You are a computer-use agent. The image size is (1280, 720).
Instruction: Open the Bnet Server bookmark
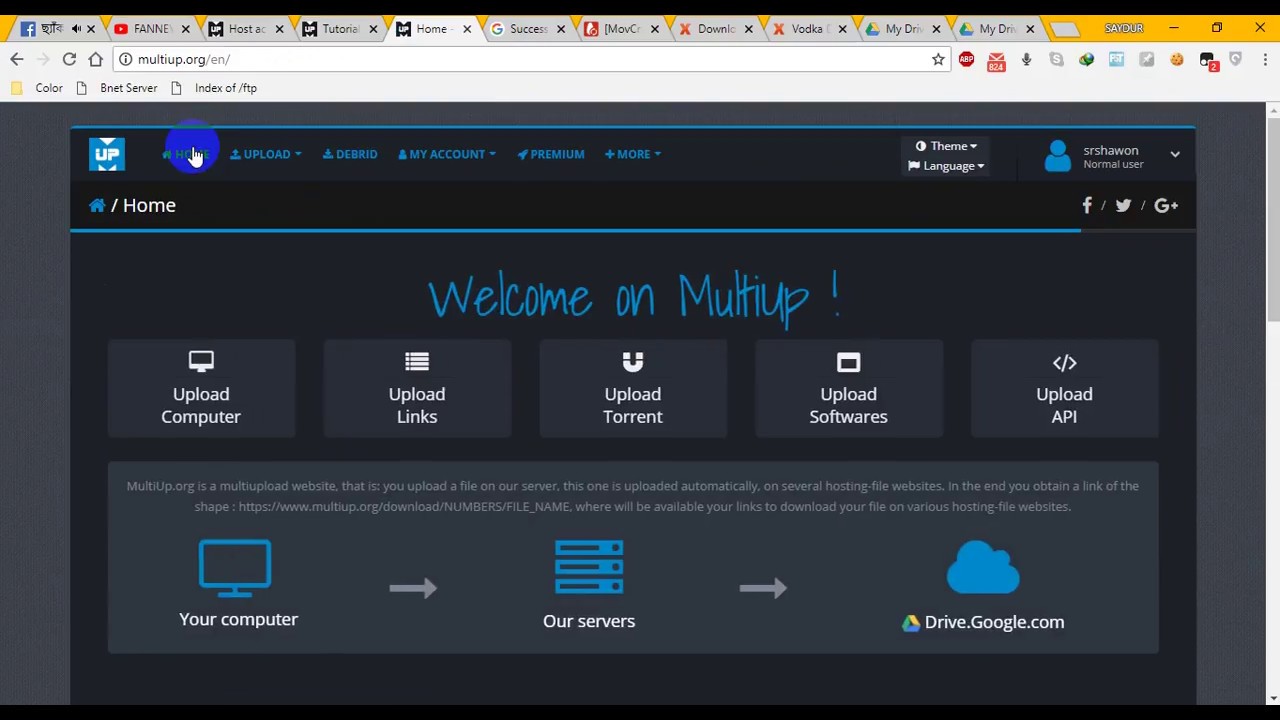(x=117, y=88)
